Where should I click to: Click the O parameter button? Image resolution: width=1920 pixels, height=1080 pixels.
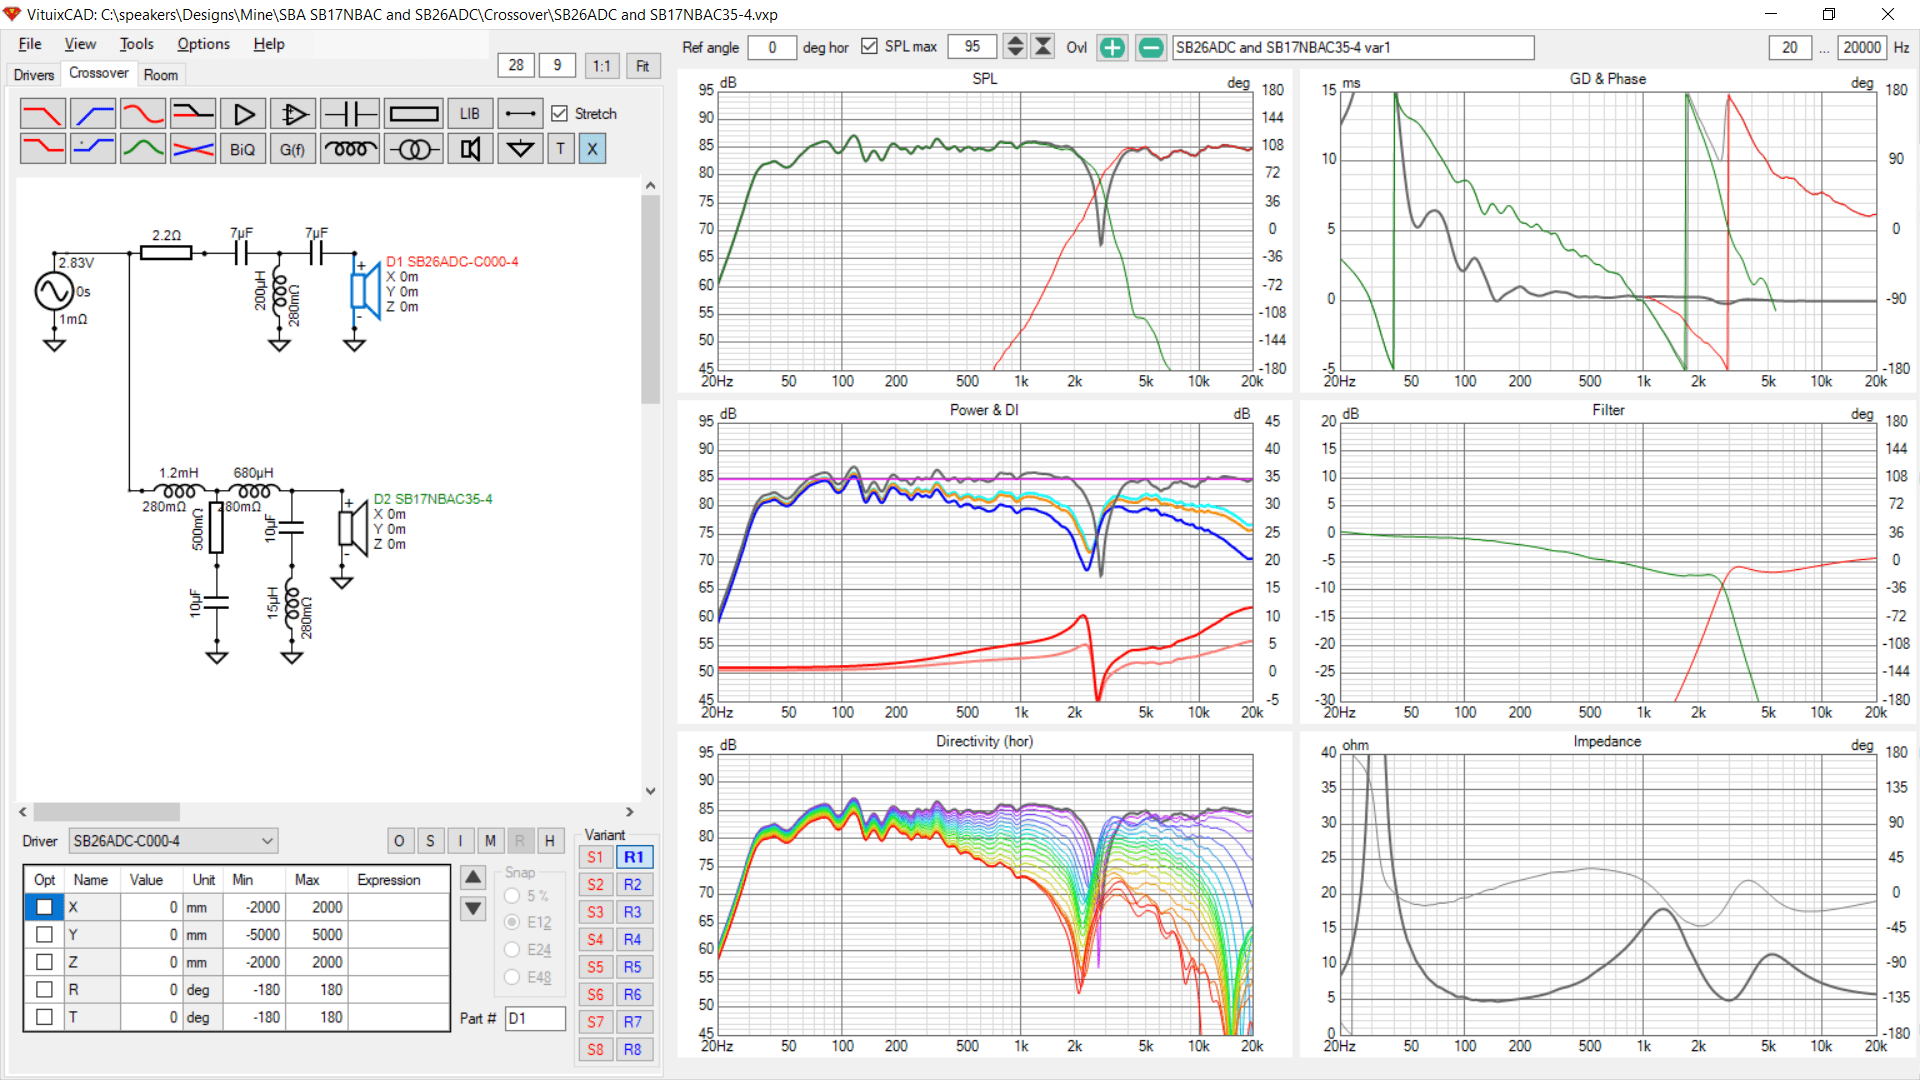[x=399, y=841]
